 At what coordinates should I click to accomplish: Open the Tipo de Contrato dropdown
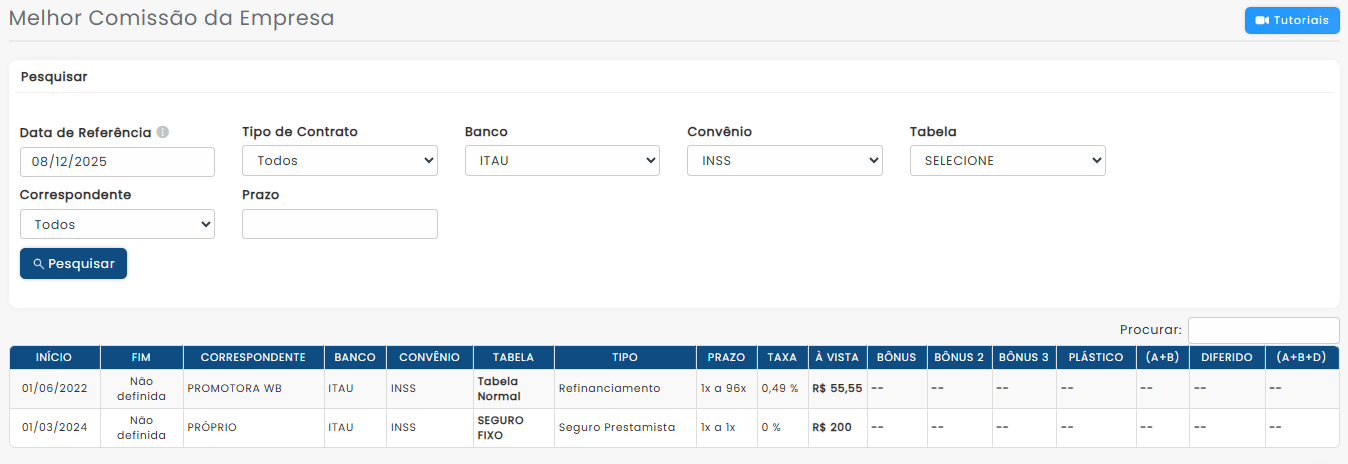339,161
